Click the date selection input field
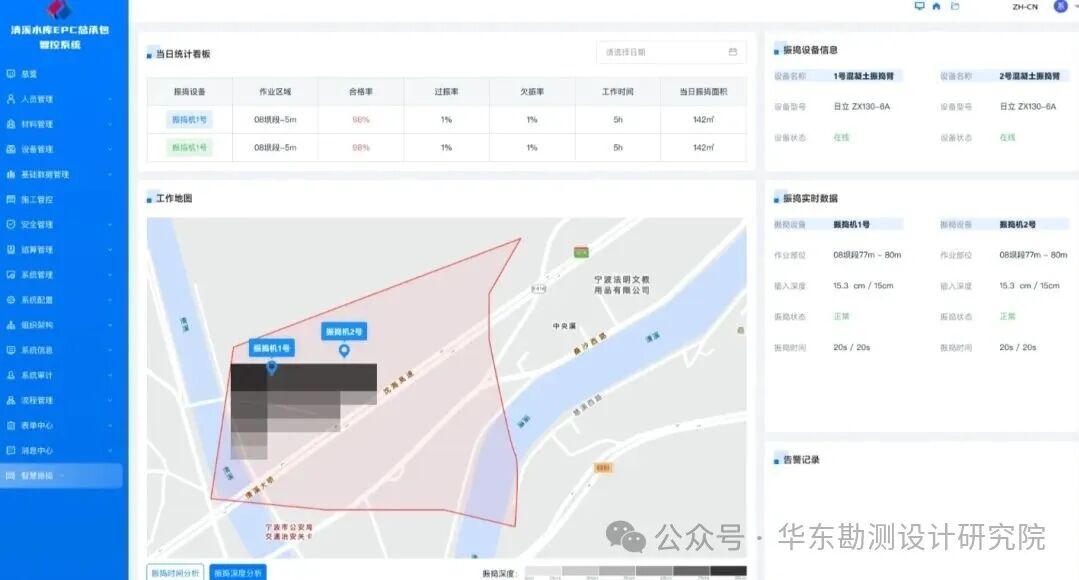This screenshot has height=580, width=1079. point(671,52)
